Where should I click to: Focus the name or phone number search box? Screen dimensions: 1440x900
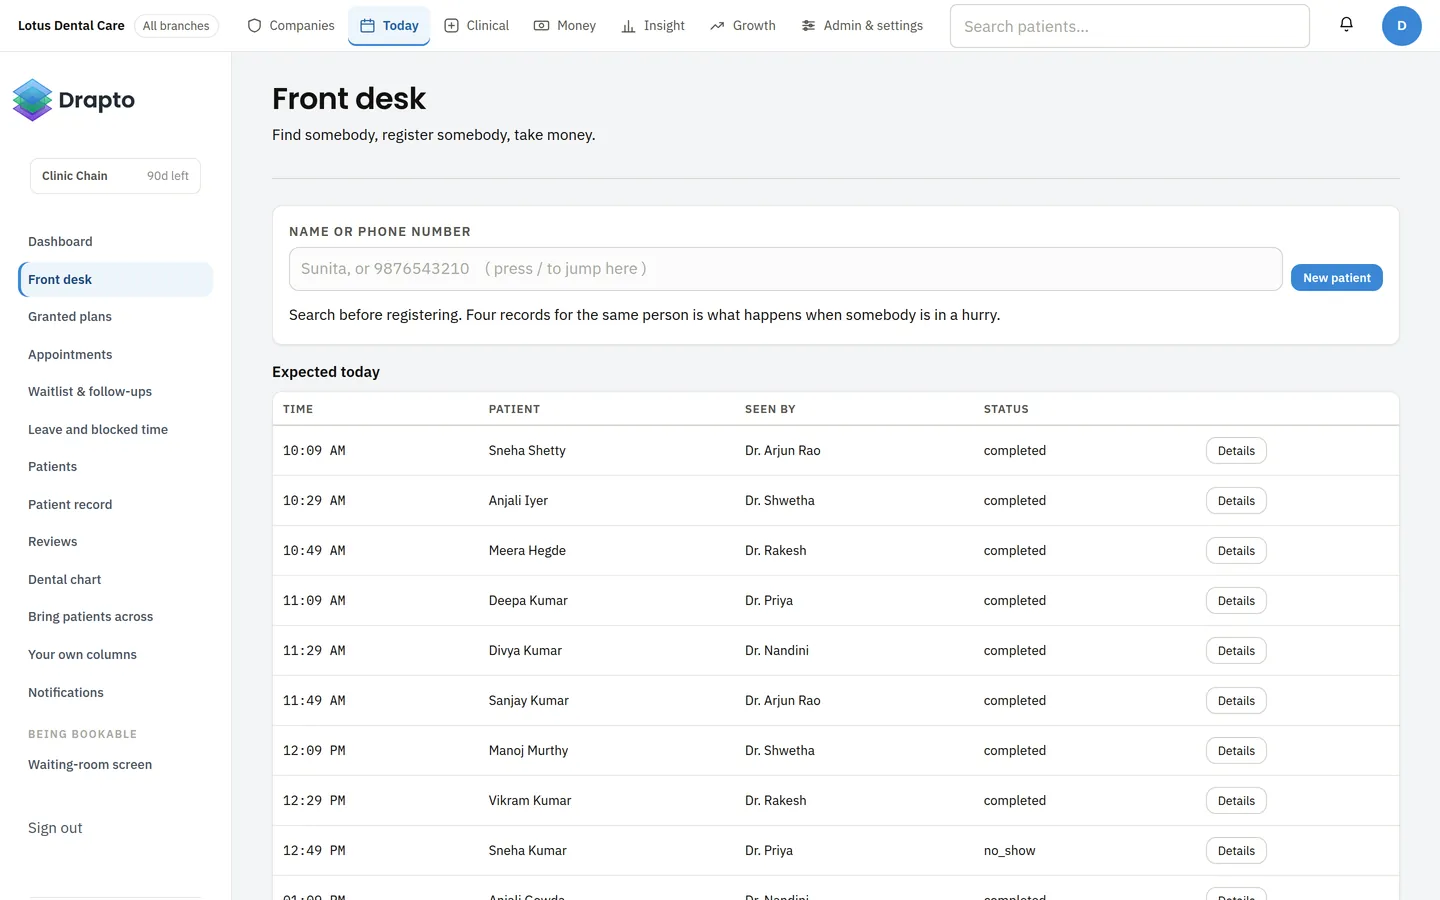(x=786, y=269)
